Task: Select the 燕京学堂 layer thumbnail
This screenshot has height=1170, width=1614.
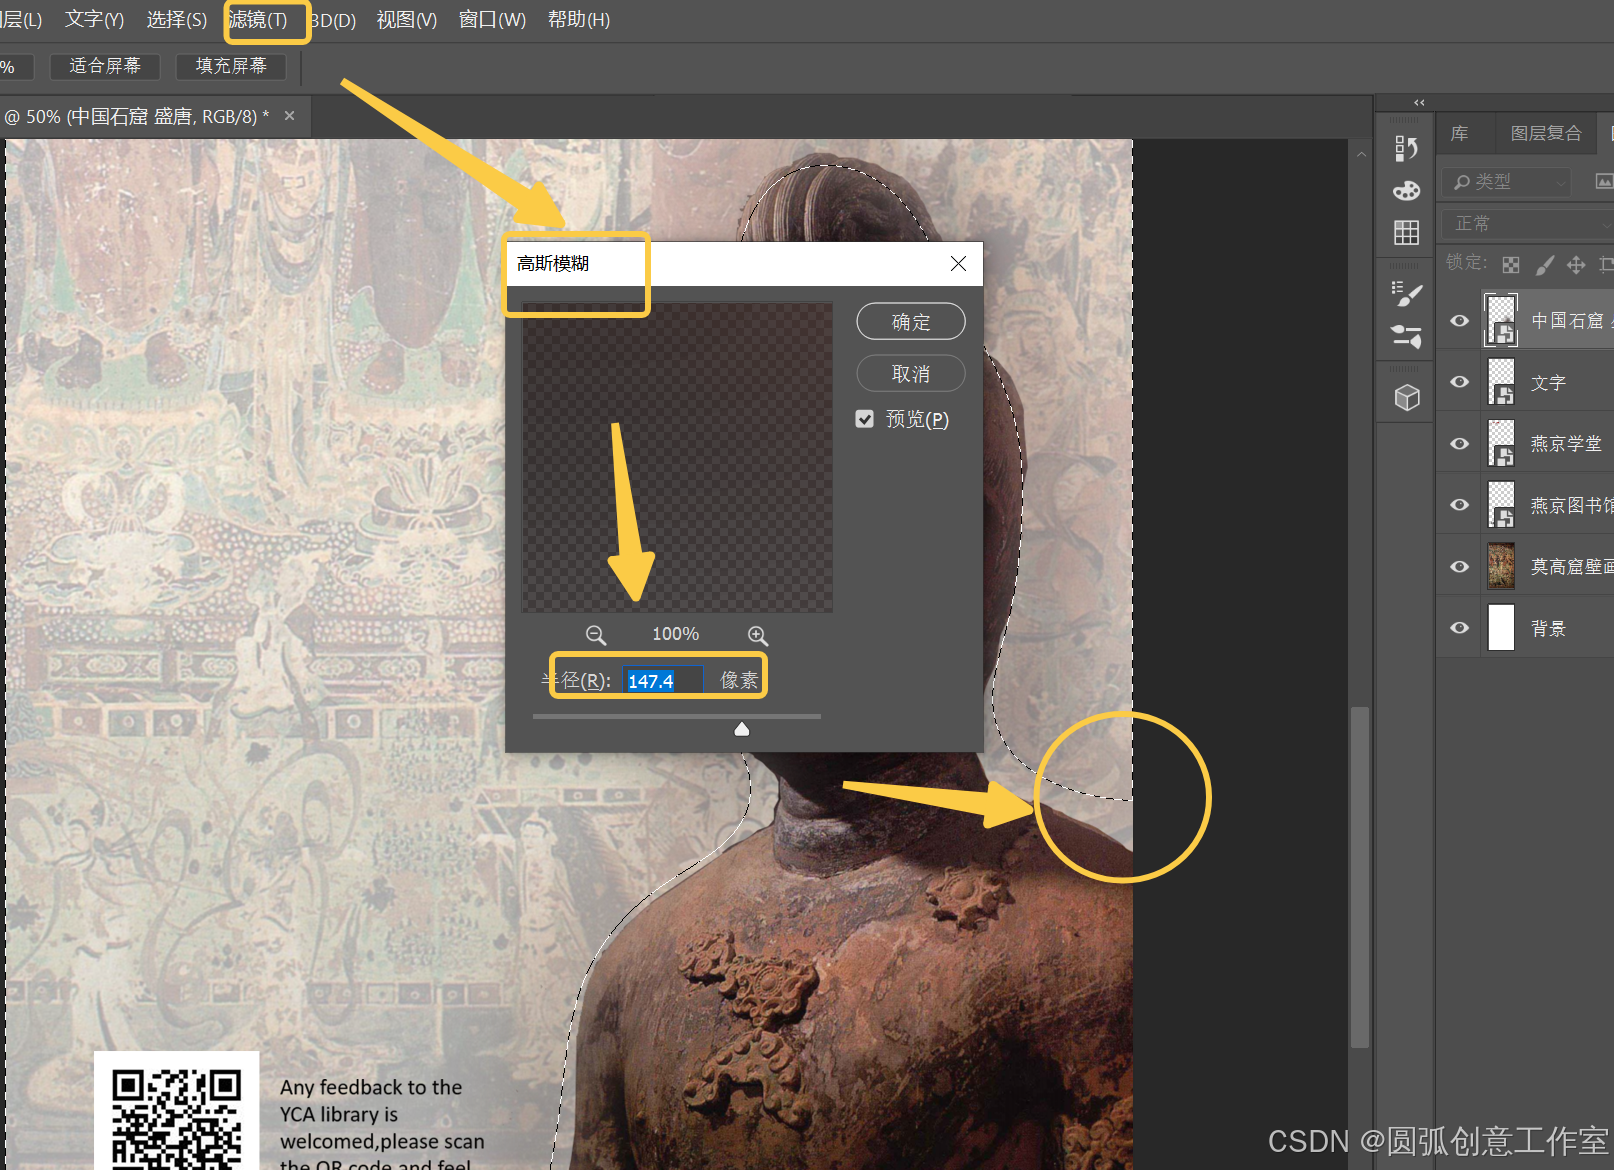Action: click(x=1501, y=443)
